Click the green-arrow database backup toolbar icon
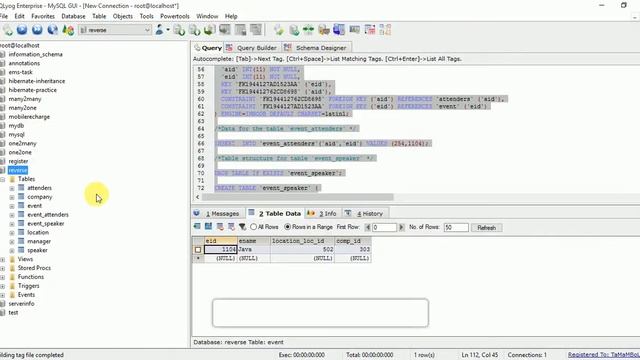 209,30
